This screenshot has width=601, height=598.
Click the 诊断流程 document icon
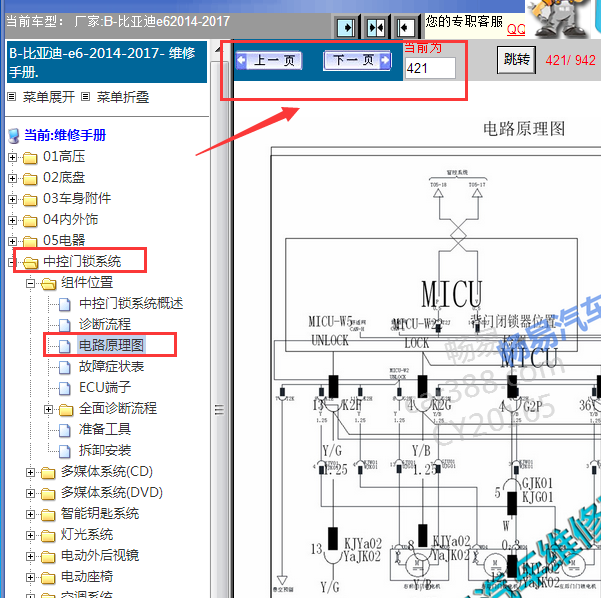click(65, 325)
